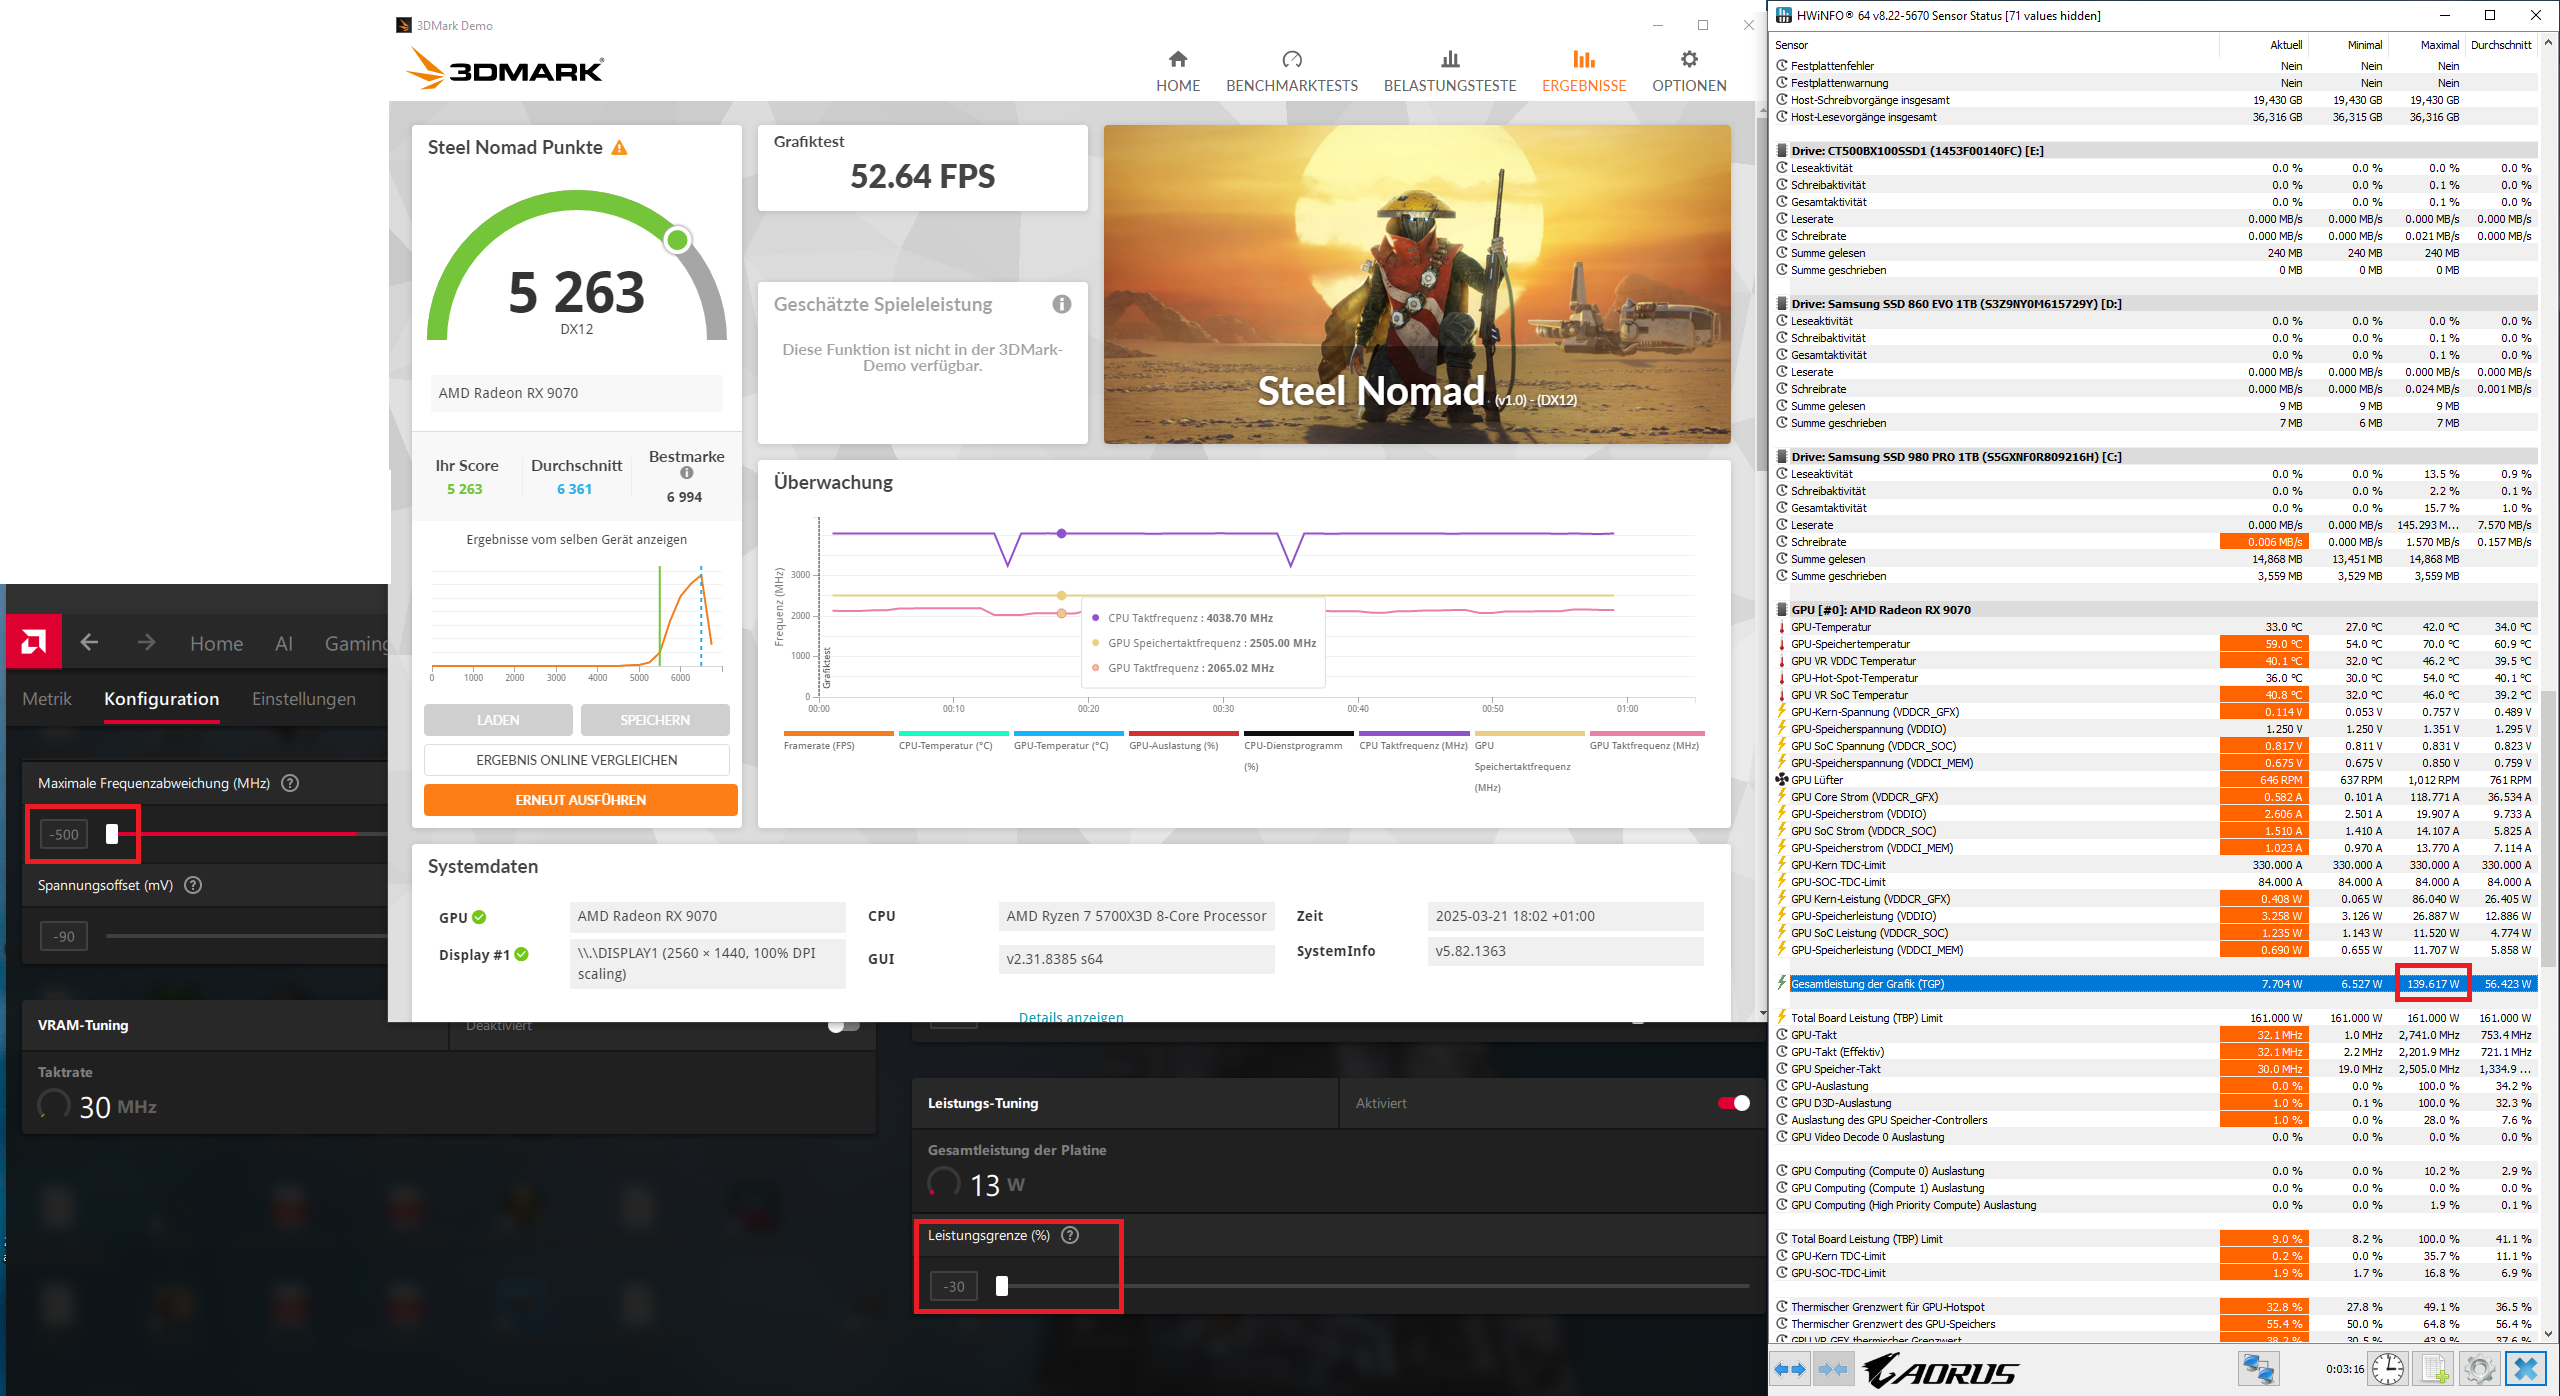The width and height of the screenshot is (2560, 1396).
Task: Switch to Einstellungen tab in Adrenalin
Action: [303, 699]
